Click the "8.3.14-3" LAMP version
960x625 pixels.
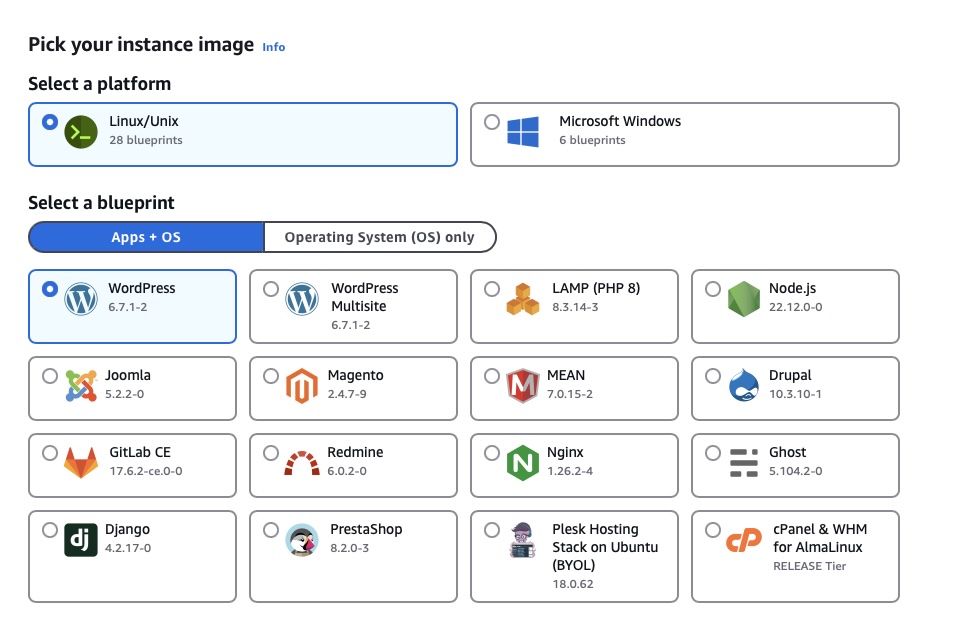coord(575,307)
